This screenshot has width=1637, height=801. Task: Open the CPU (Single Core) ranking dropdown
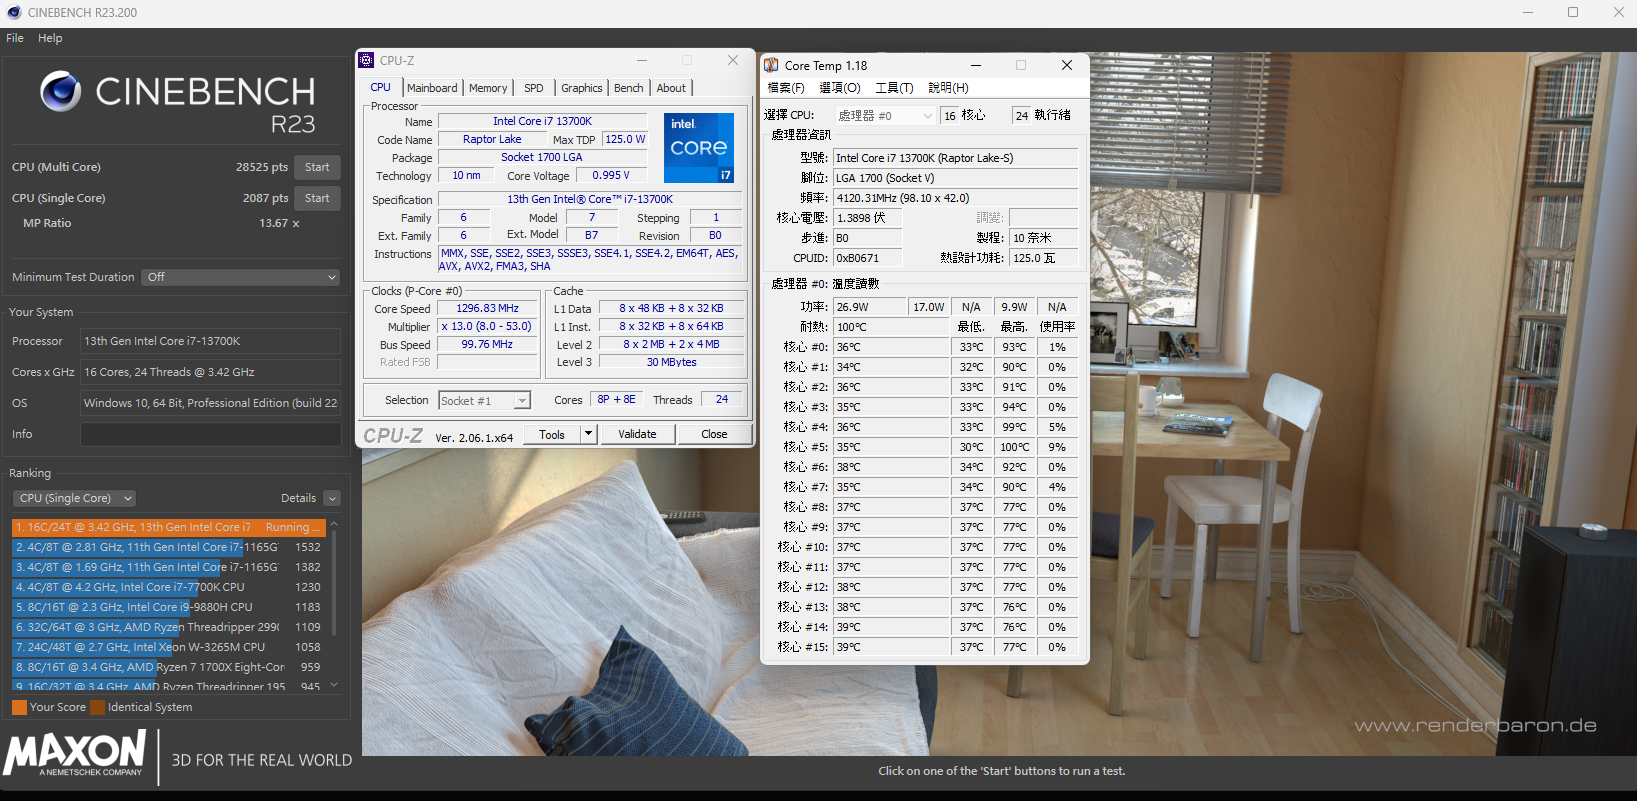pos(74,498)
